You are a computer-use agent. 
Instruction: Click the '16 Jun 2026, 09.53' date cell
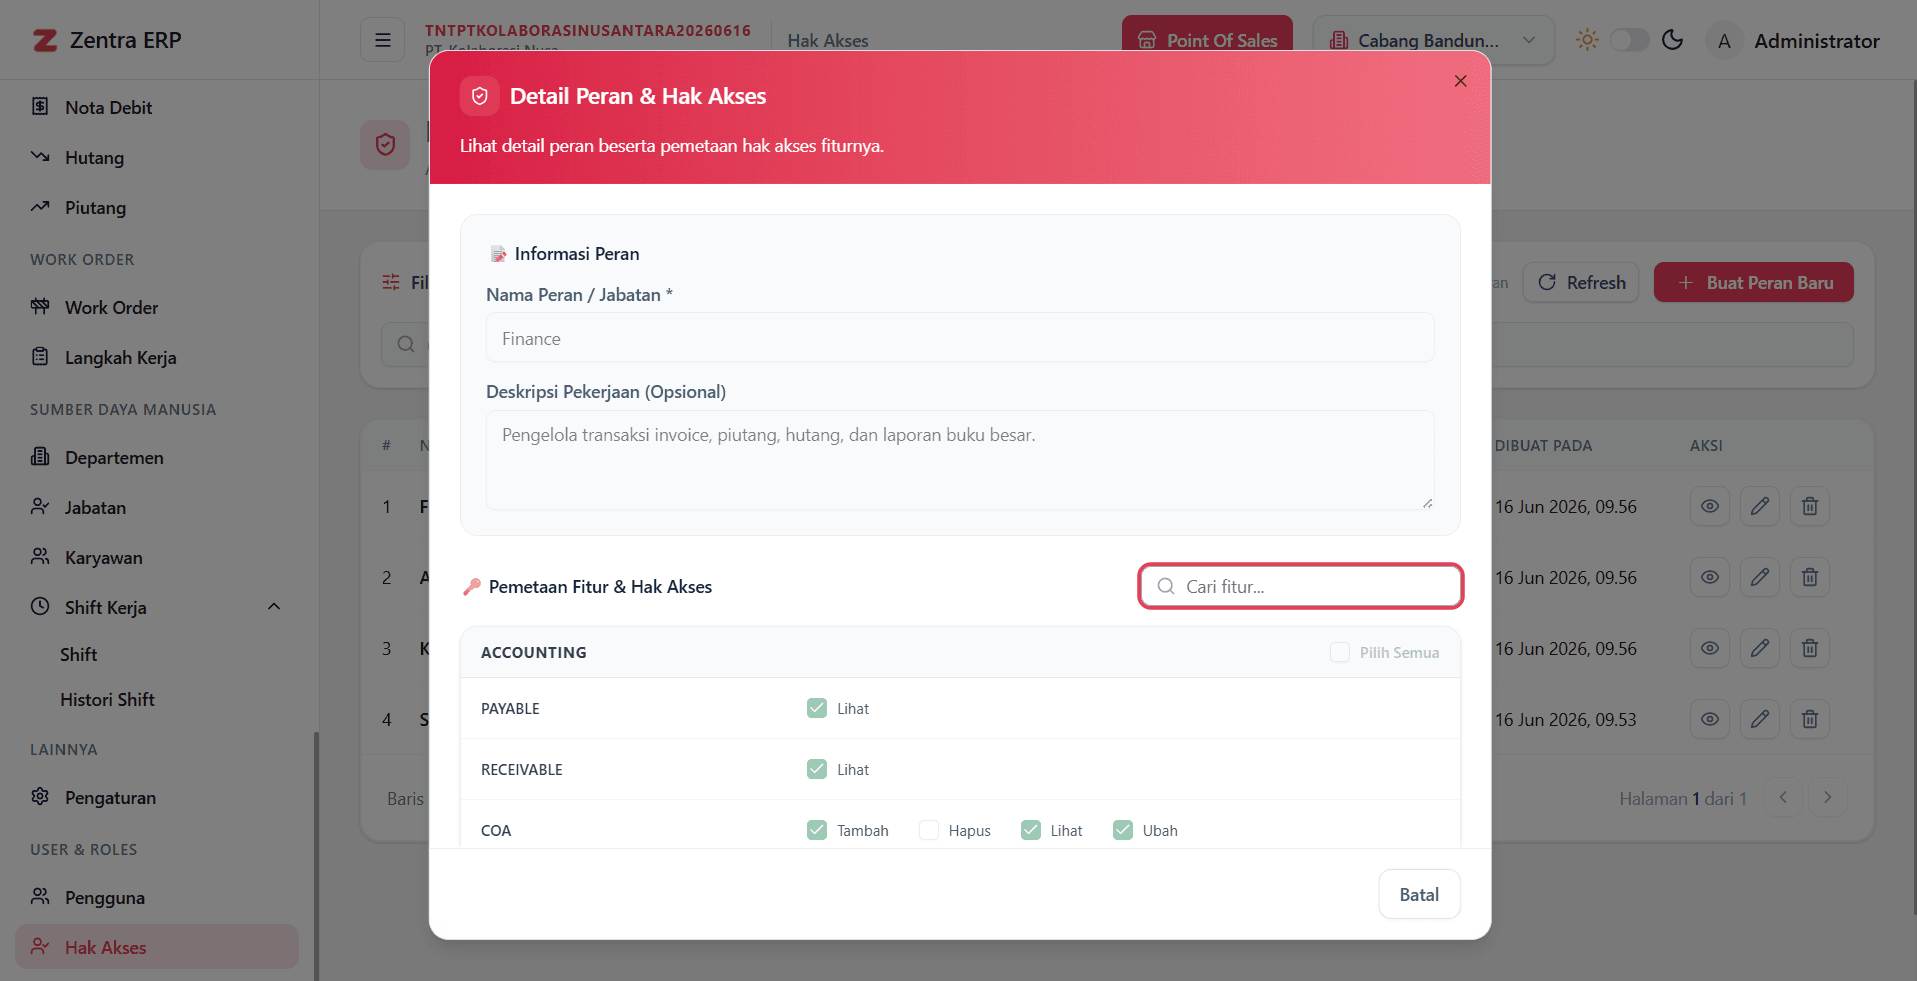[1566, 719]
